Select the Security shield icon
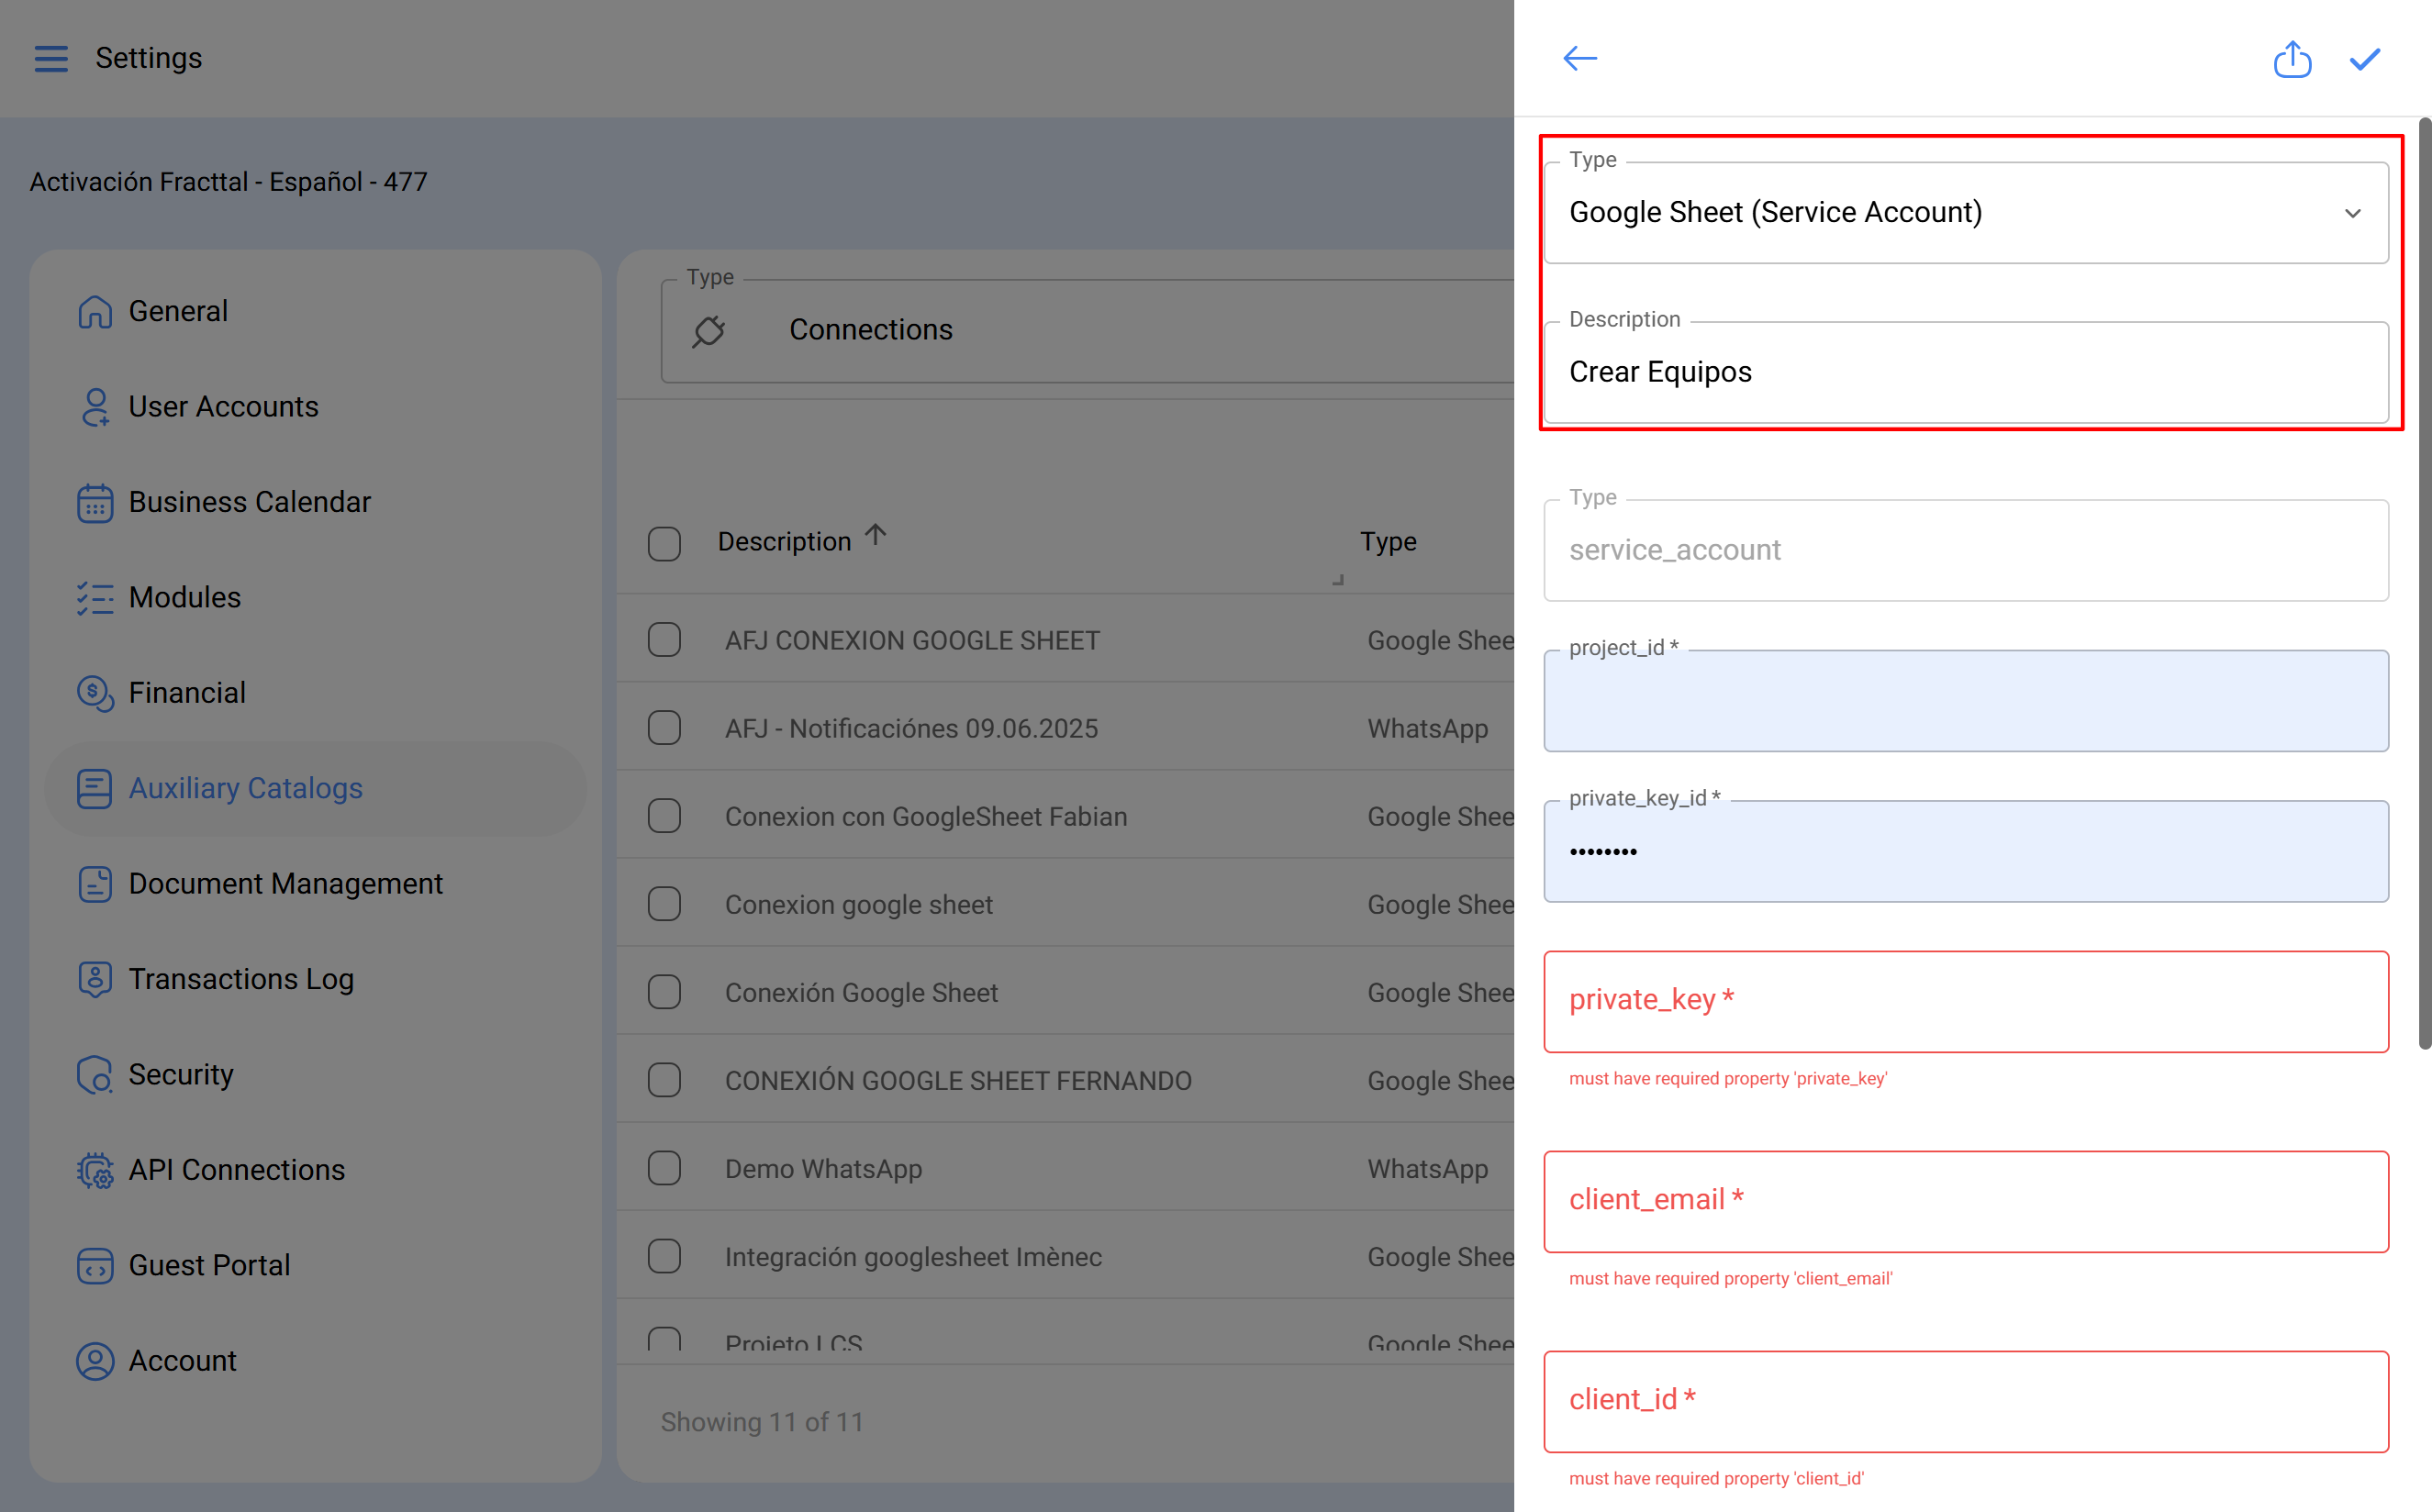 [x=95, y=1074]
